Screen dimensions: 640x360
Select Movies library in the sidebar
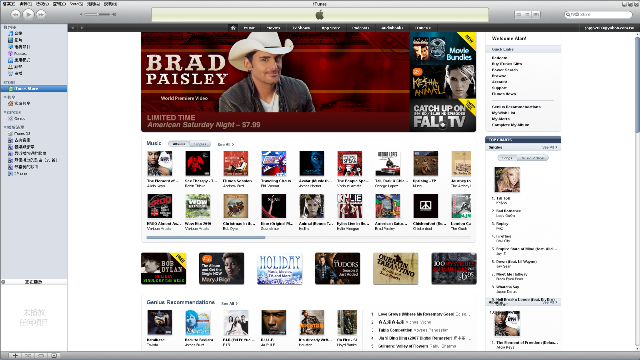click(18, 40)
